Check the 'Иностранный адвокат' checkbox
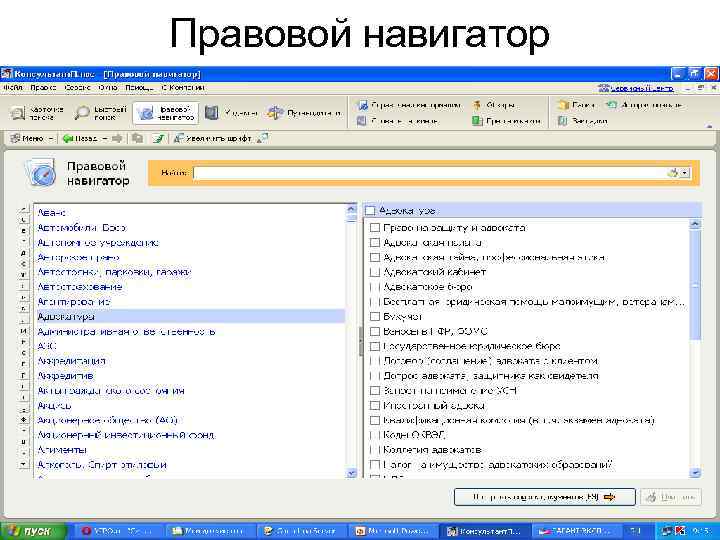This screenshot has height=540, width=720. click(x=375, y=405)
